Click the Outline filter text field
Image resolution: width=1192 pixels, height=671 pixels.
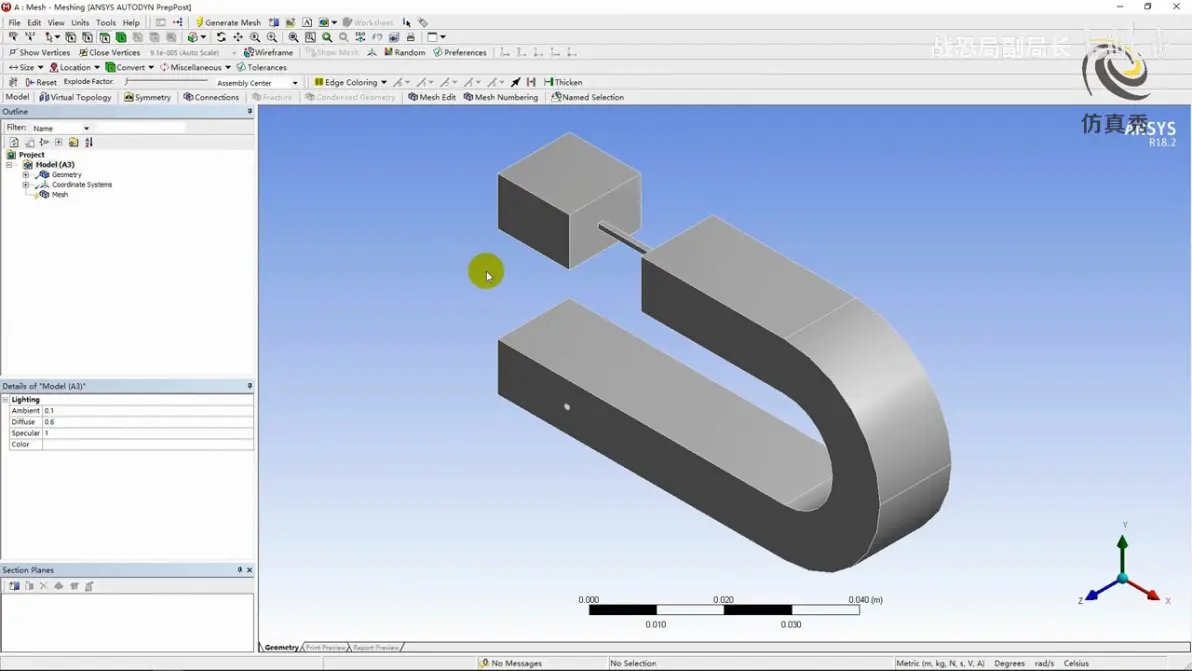(141, 128)
